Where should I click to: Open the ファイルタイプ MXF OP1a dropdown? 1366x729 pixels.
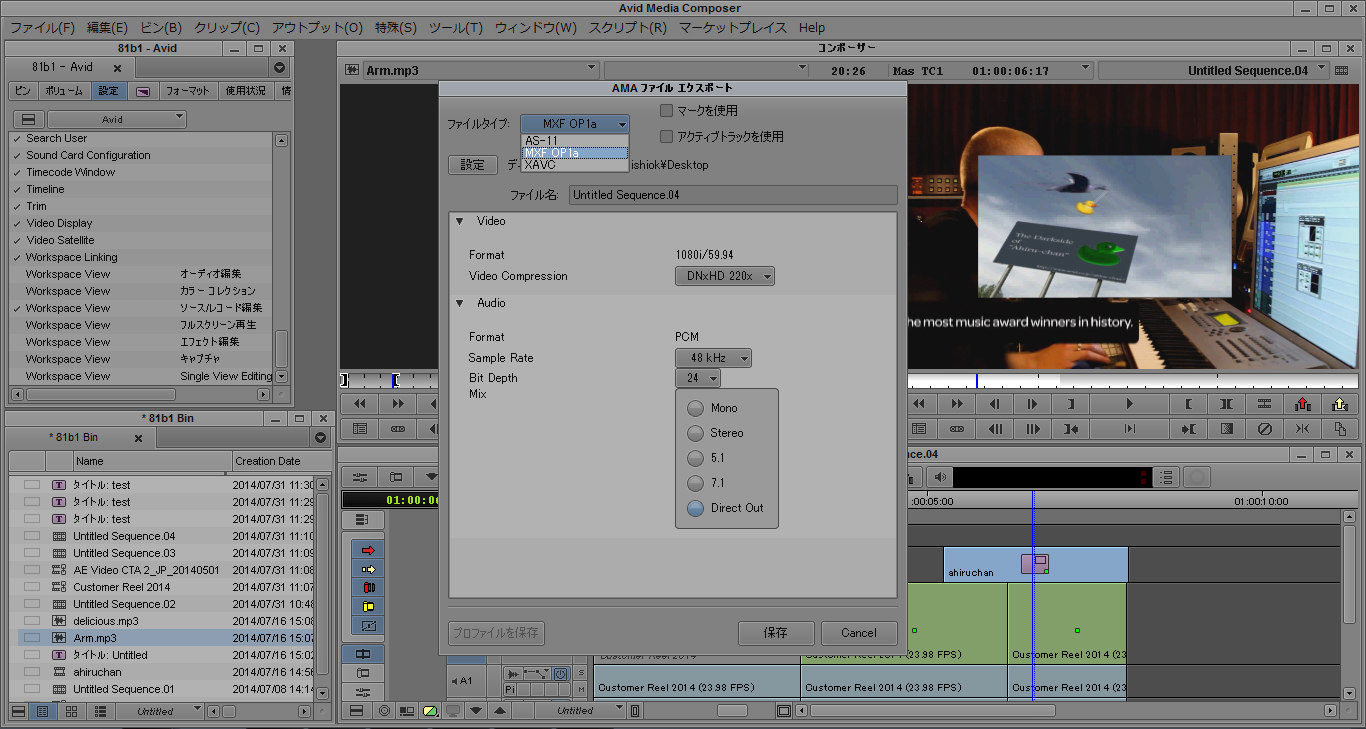pos(575,124)
